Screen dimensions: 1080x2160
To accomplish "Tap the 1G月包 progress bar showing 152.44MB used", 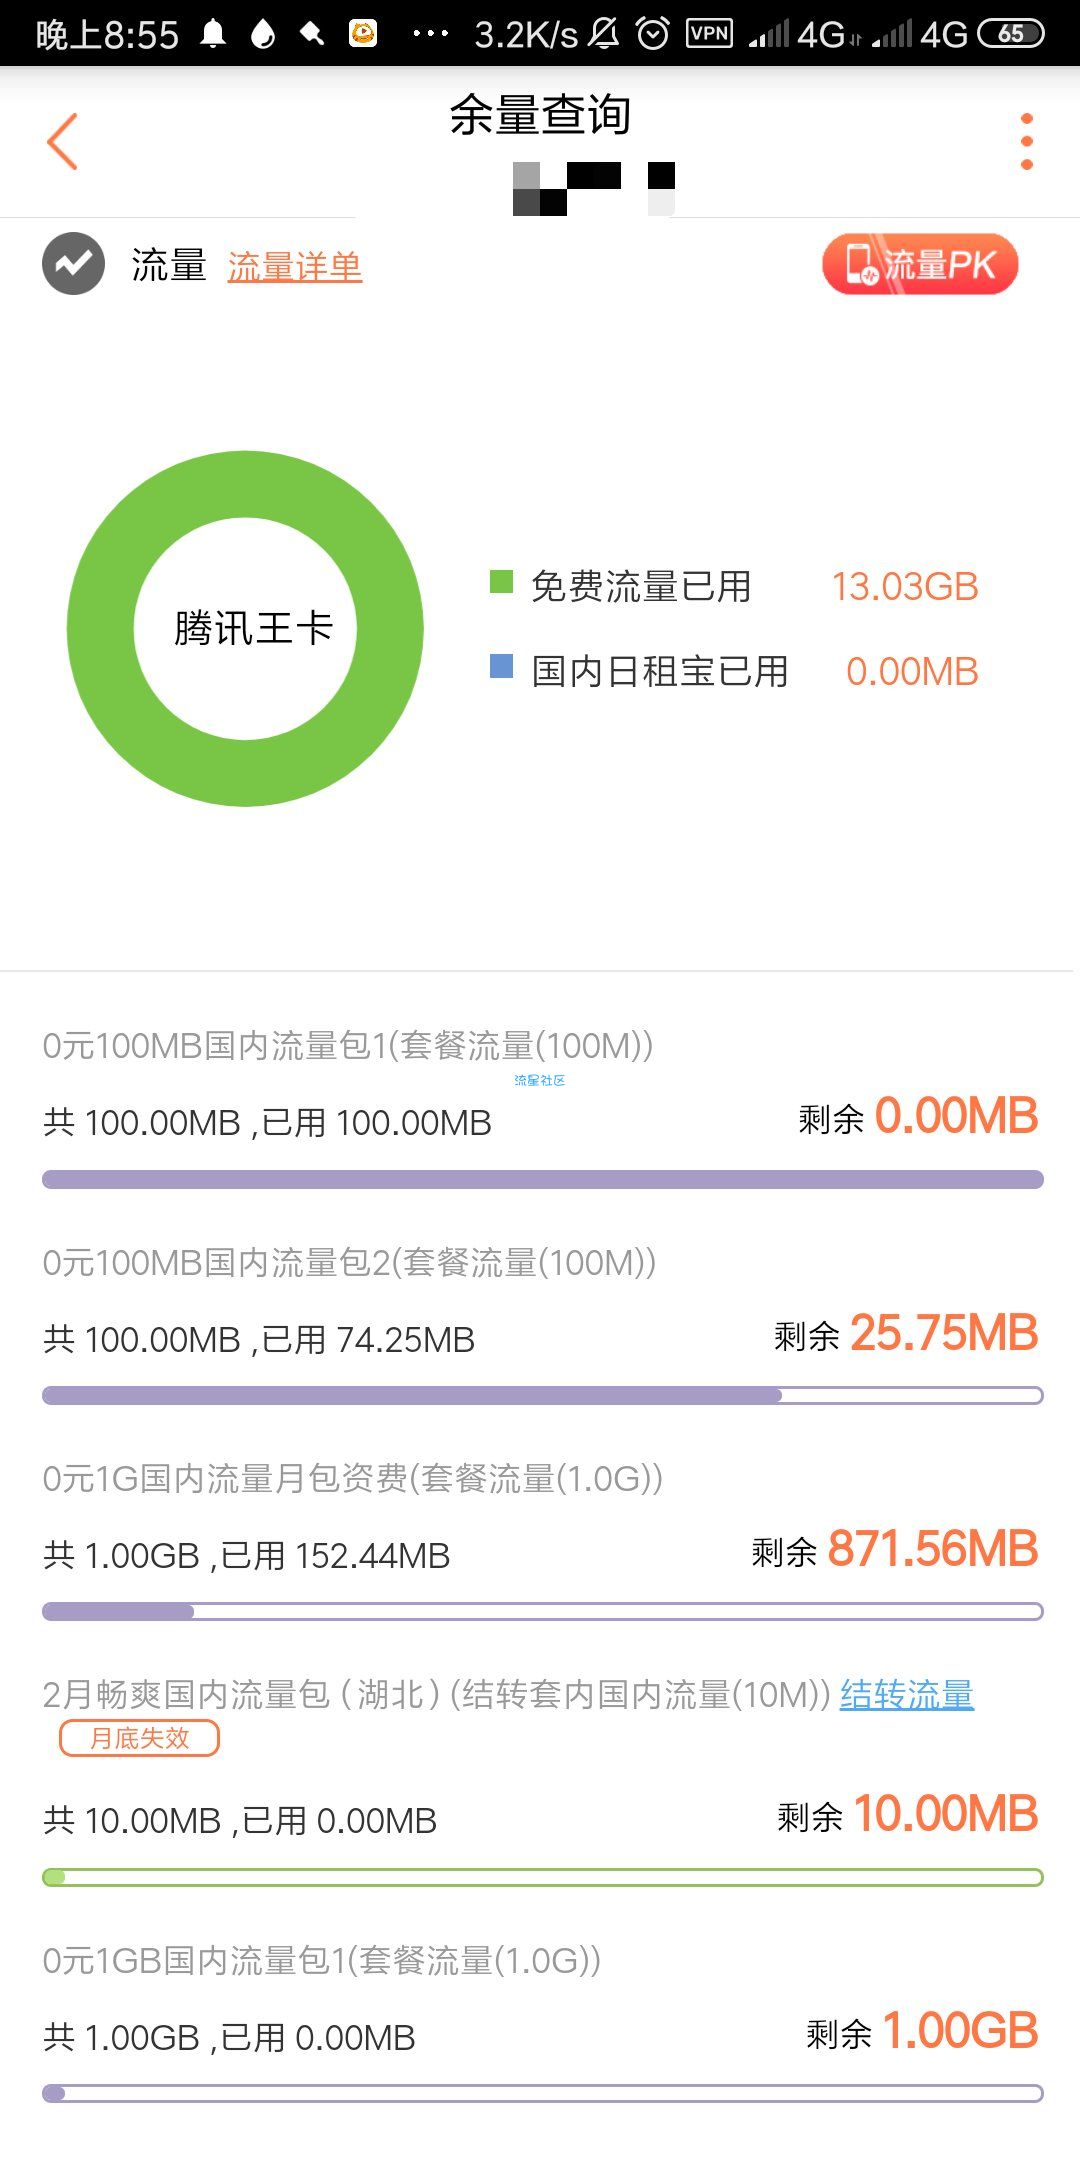I will 543,1611.
